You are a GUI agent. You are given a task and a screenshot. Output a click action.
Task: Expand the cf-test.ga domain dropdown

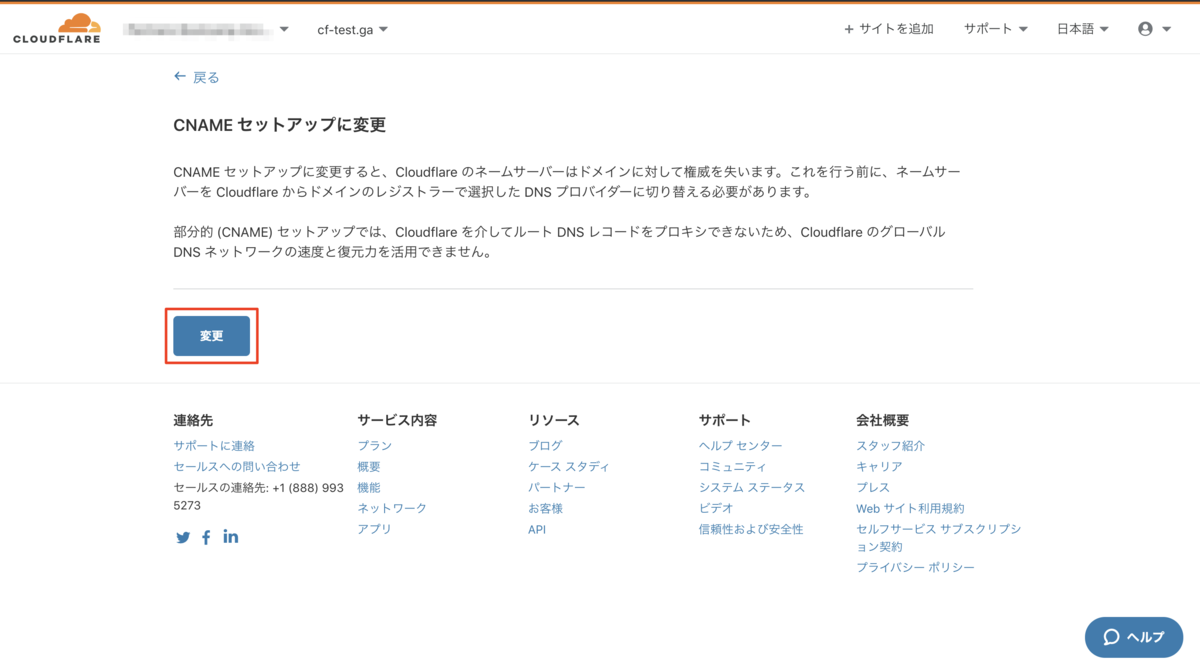click(x=353, y=29)
